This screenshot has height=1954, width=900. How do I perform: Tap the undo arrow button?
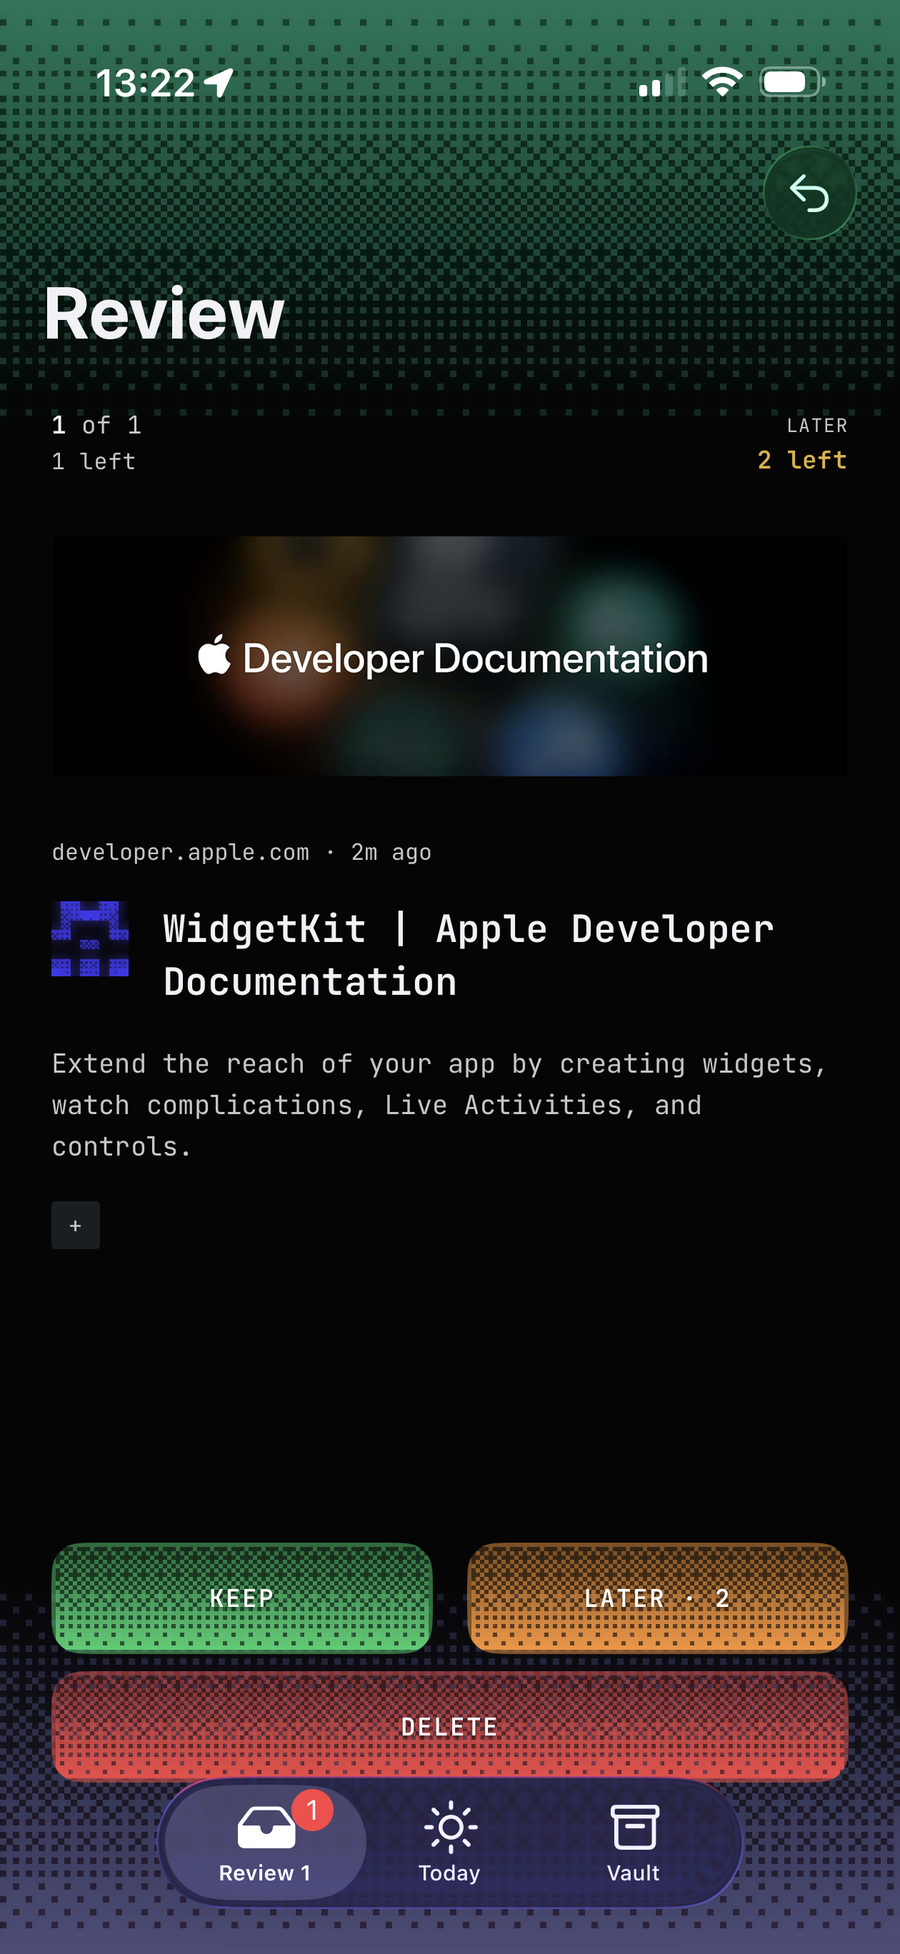[809, 193]
